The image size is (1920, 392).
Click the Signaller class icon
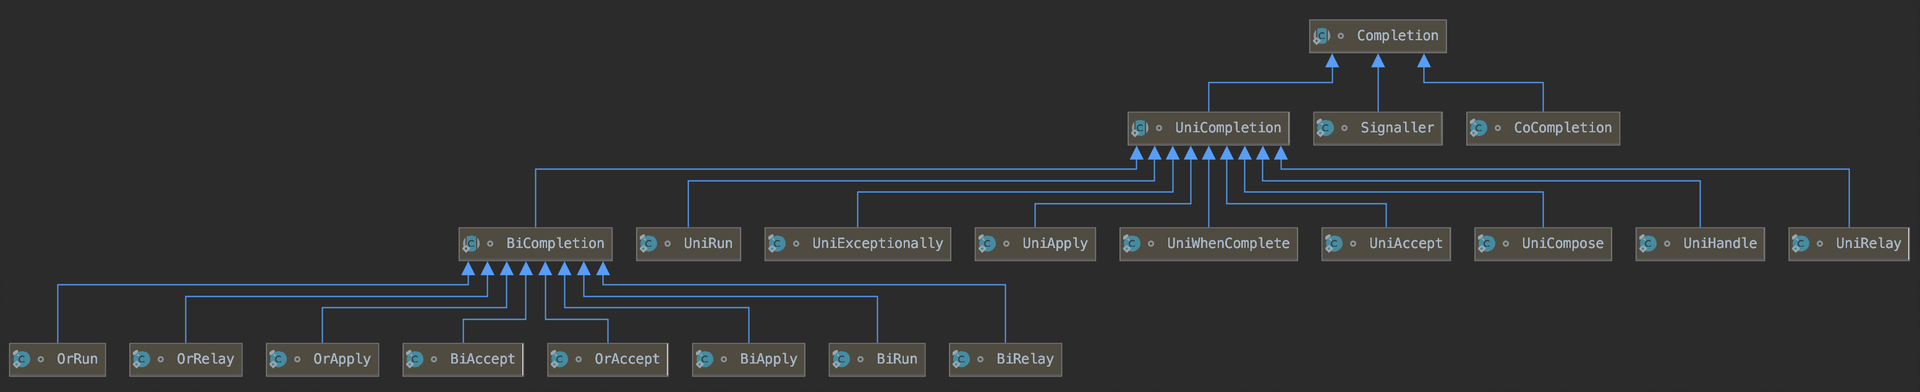pyautogui.click(x=1325, y=128)
